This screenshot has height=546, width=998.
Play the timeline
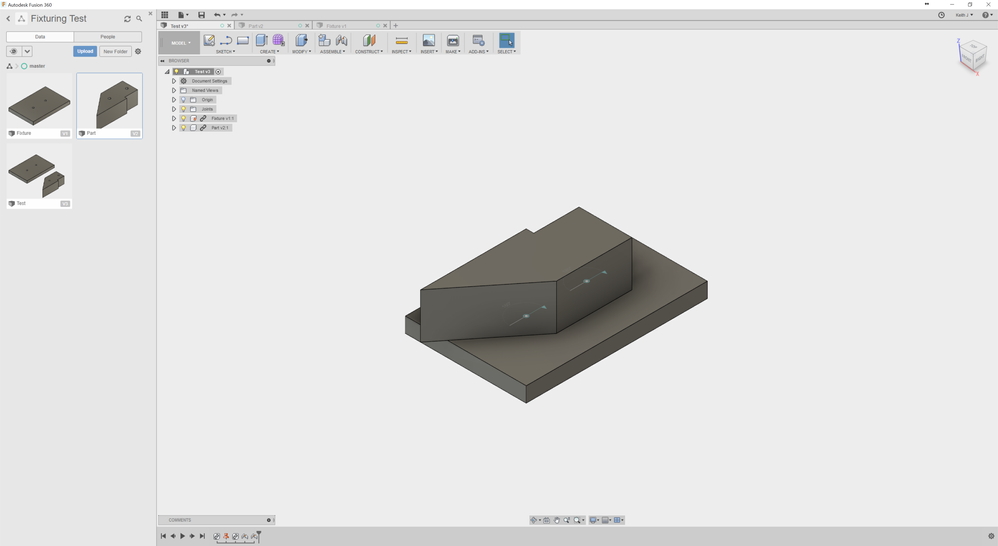[183, 536]
